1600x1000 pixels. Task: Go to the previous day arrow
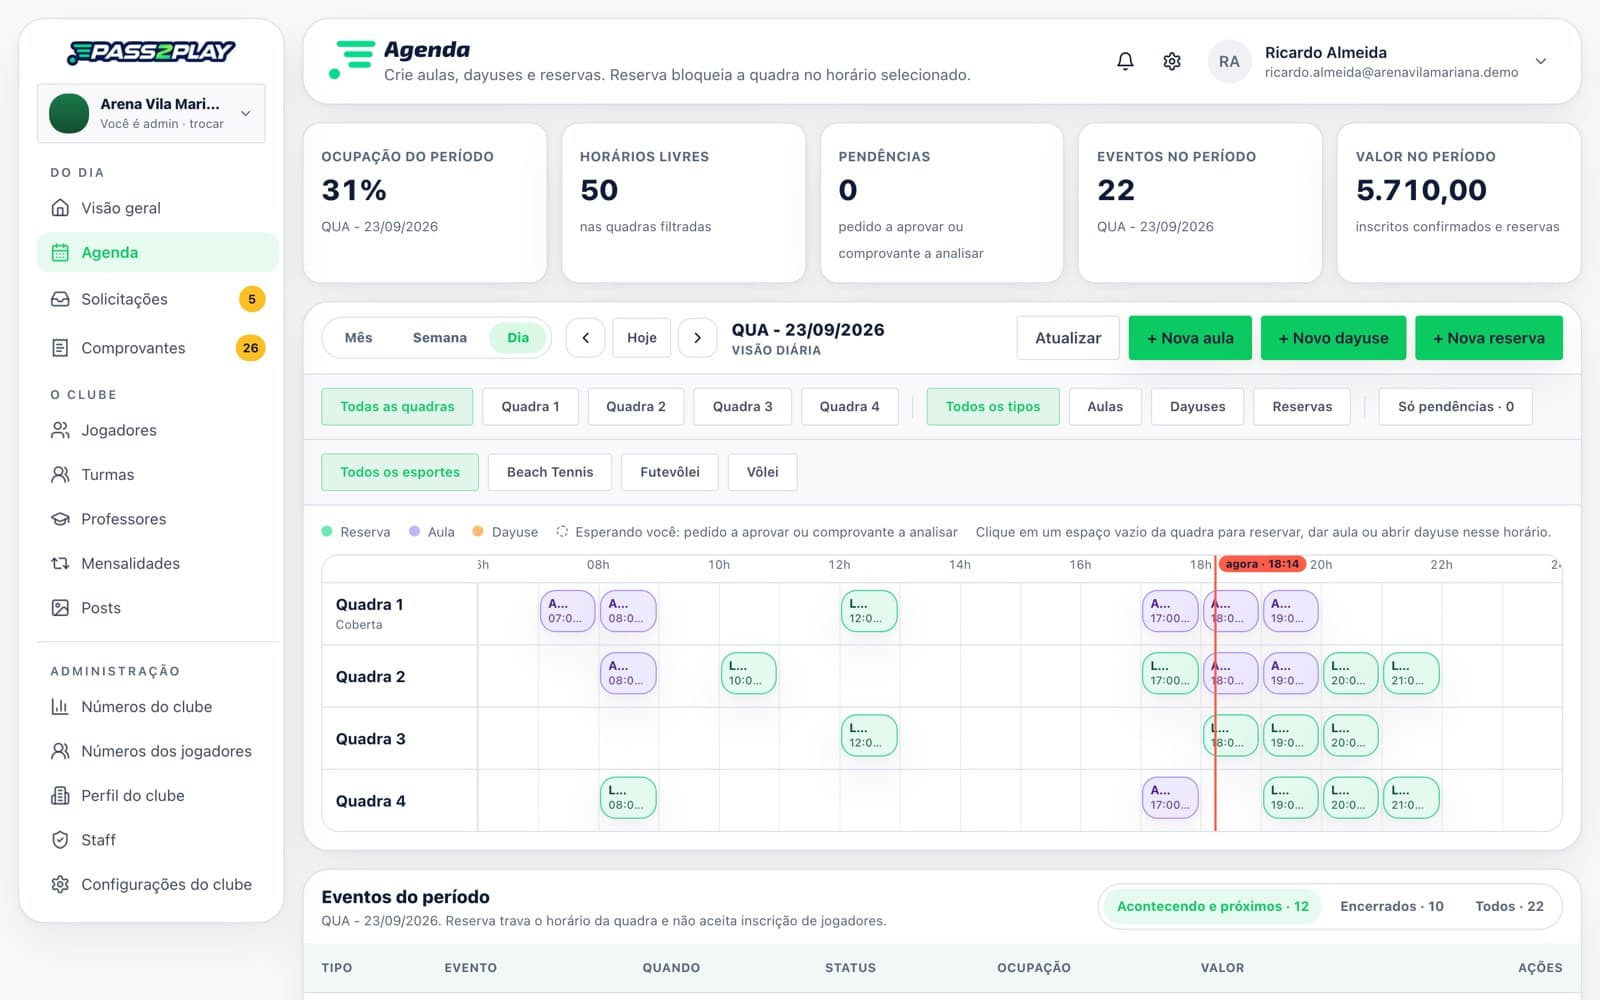(x=586, y=338)
